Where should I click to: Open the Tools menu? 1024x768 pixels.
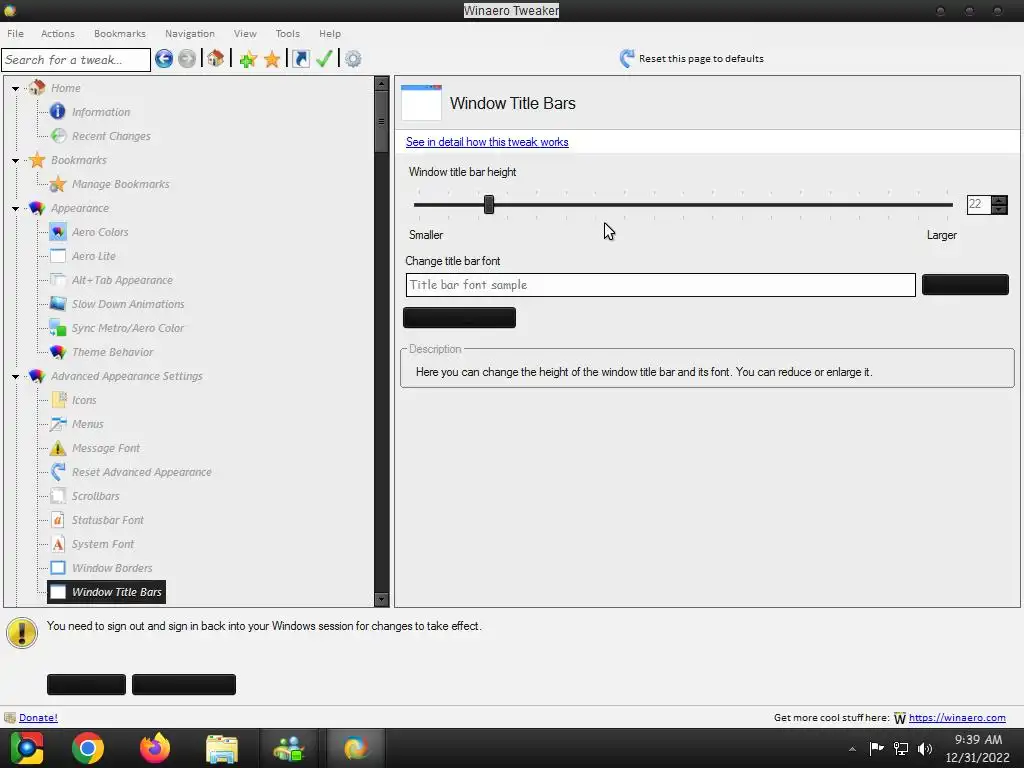click(x=287, y=33)
